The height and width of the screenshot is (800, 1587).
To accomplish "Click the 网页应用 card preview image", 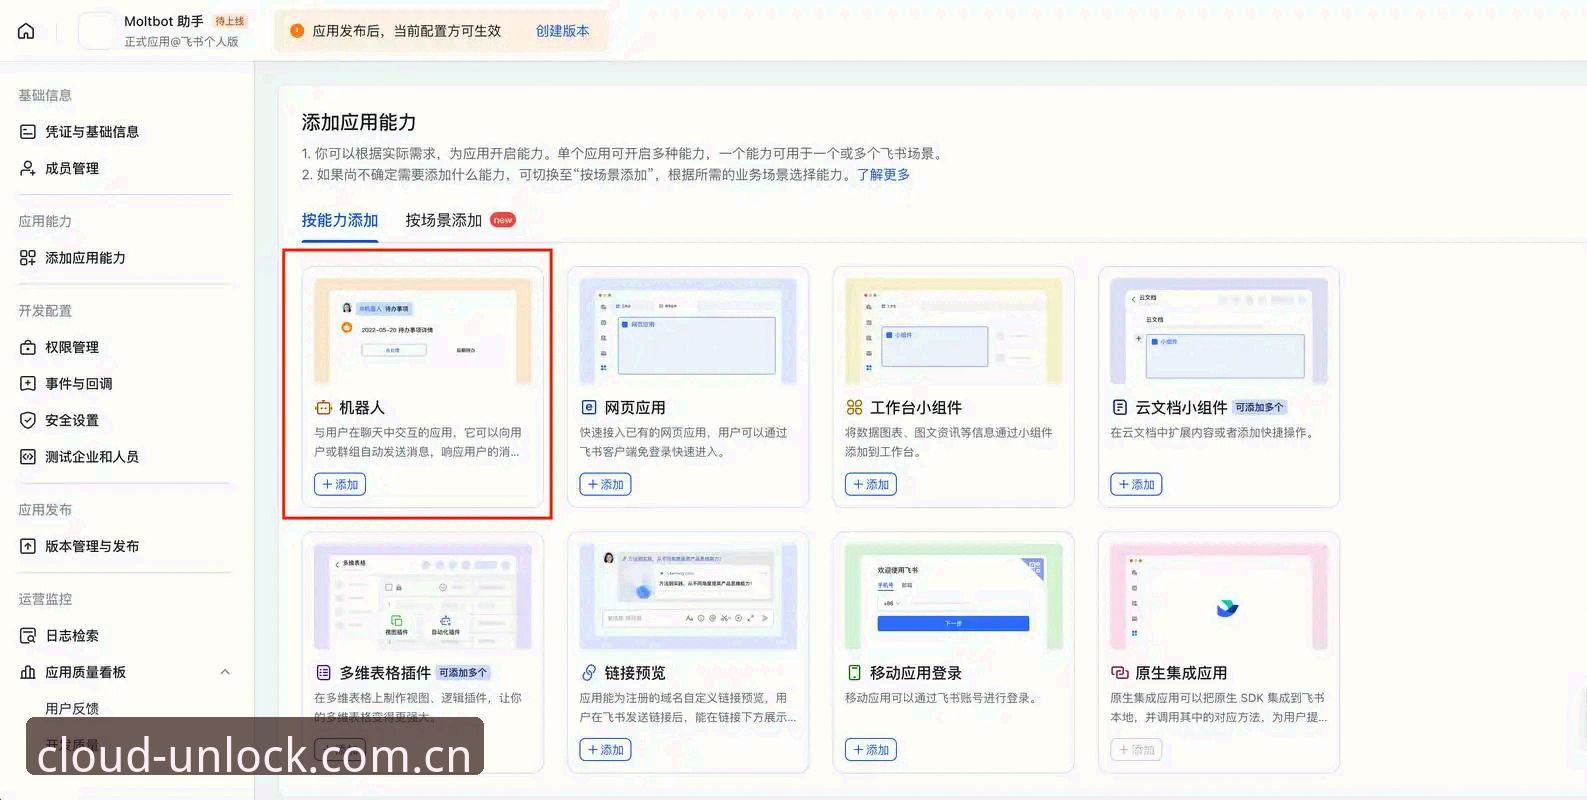I will pos(688,332).
